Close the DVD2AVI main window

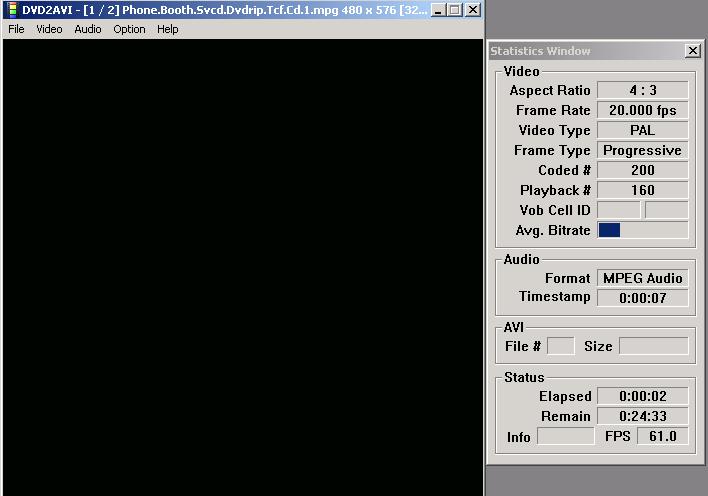tap(473, 10)
